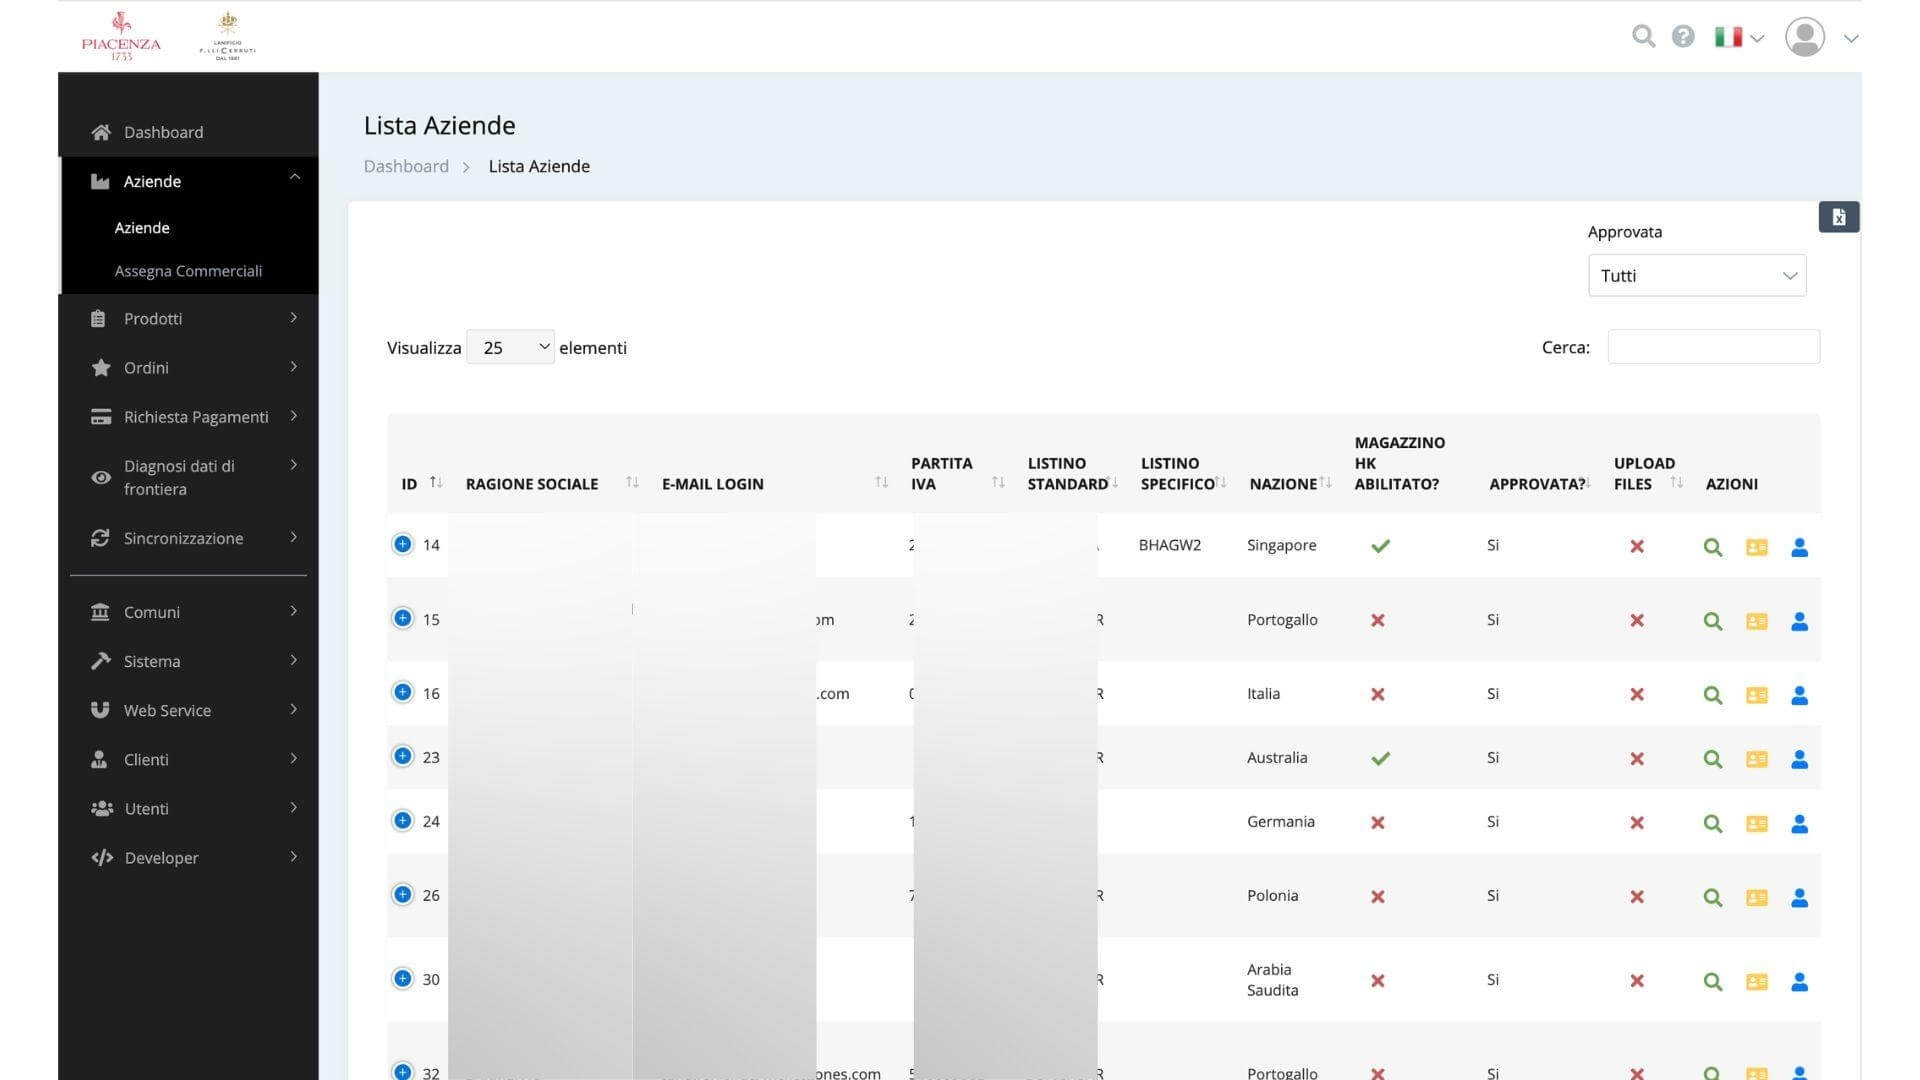Viewport: 1920px width, 1080px height.
Task: Click the Lanificio Cerruti logo
Action: pos(228,36)
